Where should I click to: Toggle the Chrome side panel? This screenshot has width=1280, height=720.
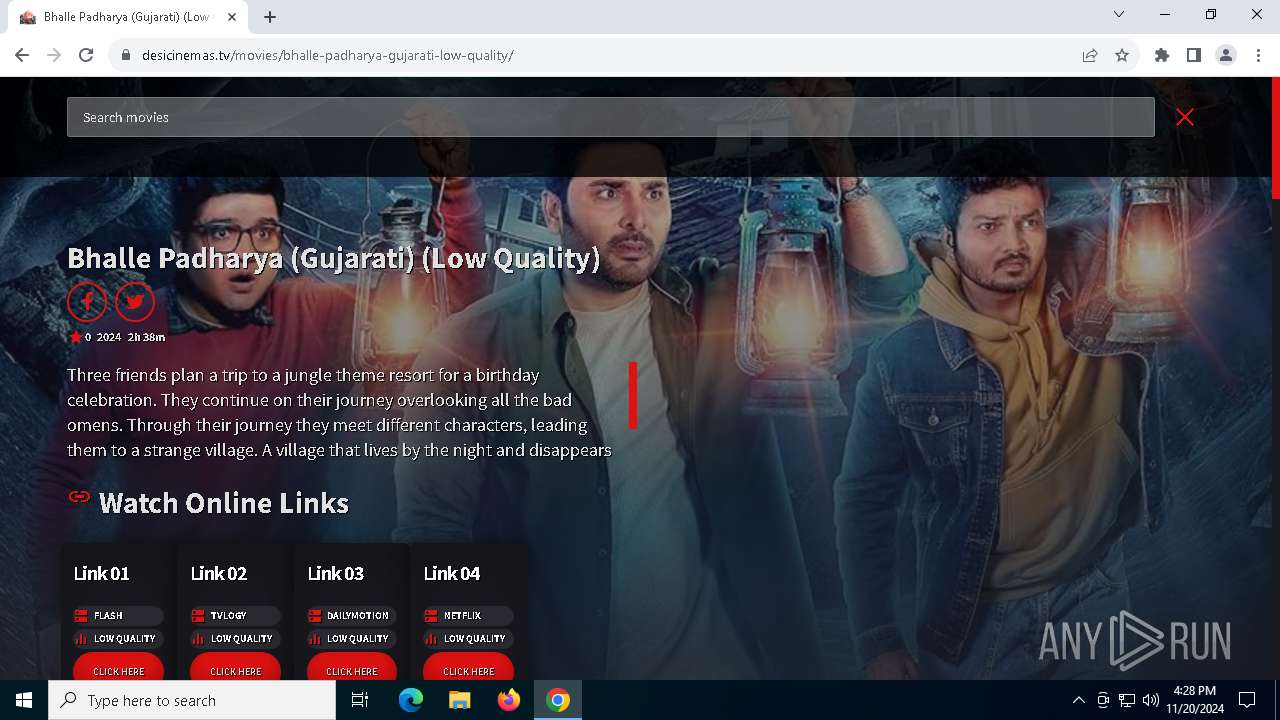click(x=1194, y=55)
